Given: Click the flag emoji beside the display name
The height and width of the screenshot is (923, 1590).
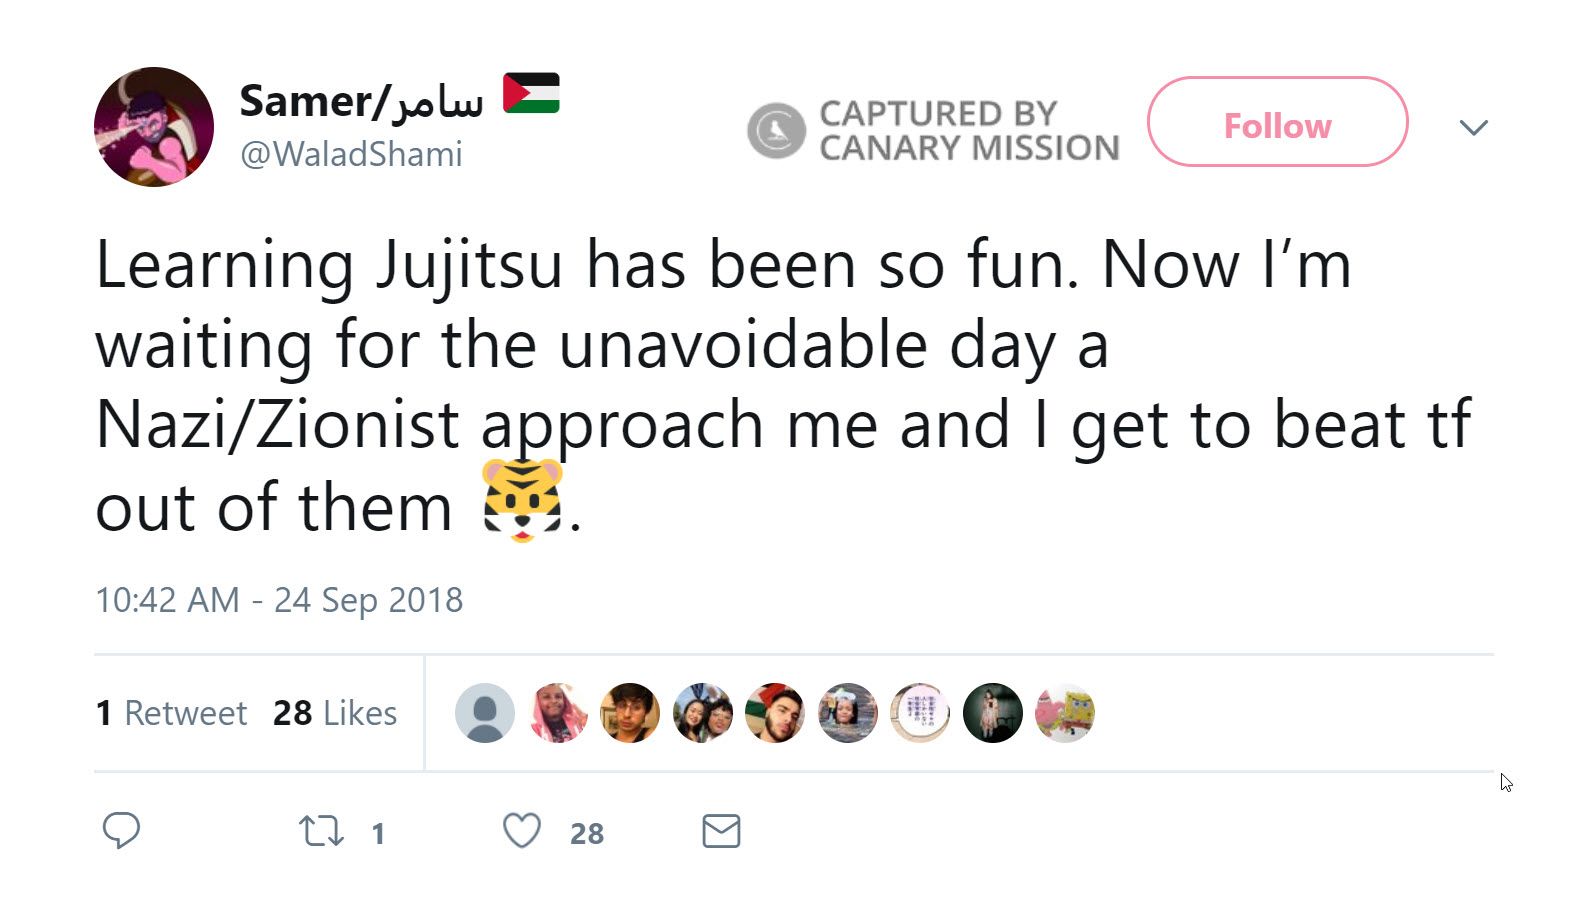Looking at the screenshot, I should coord(531,94).
